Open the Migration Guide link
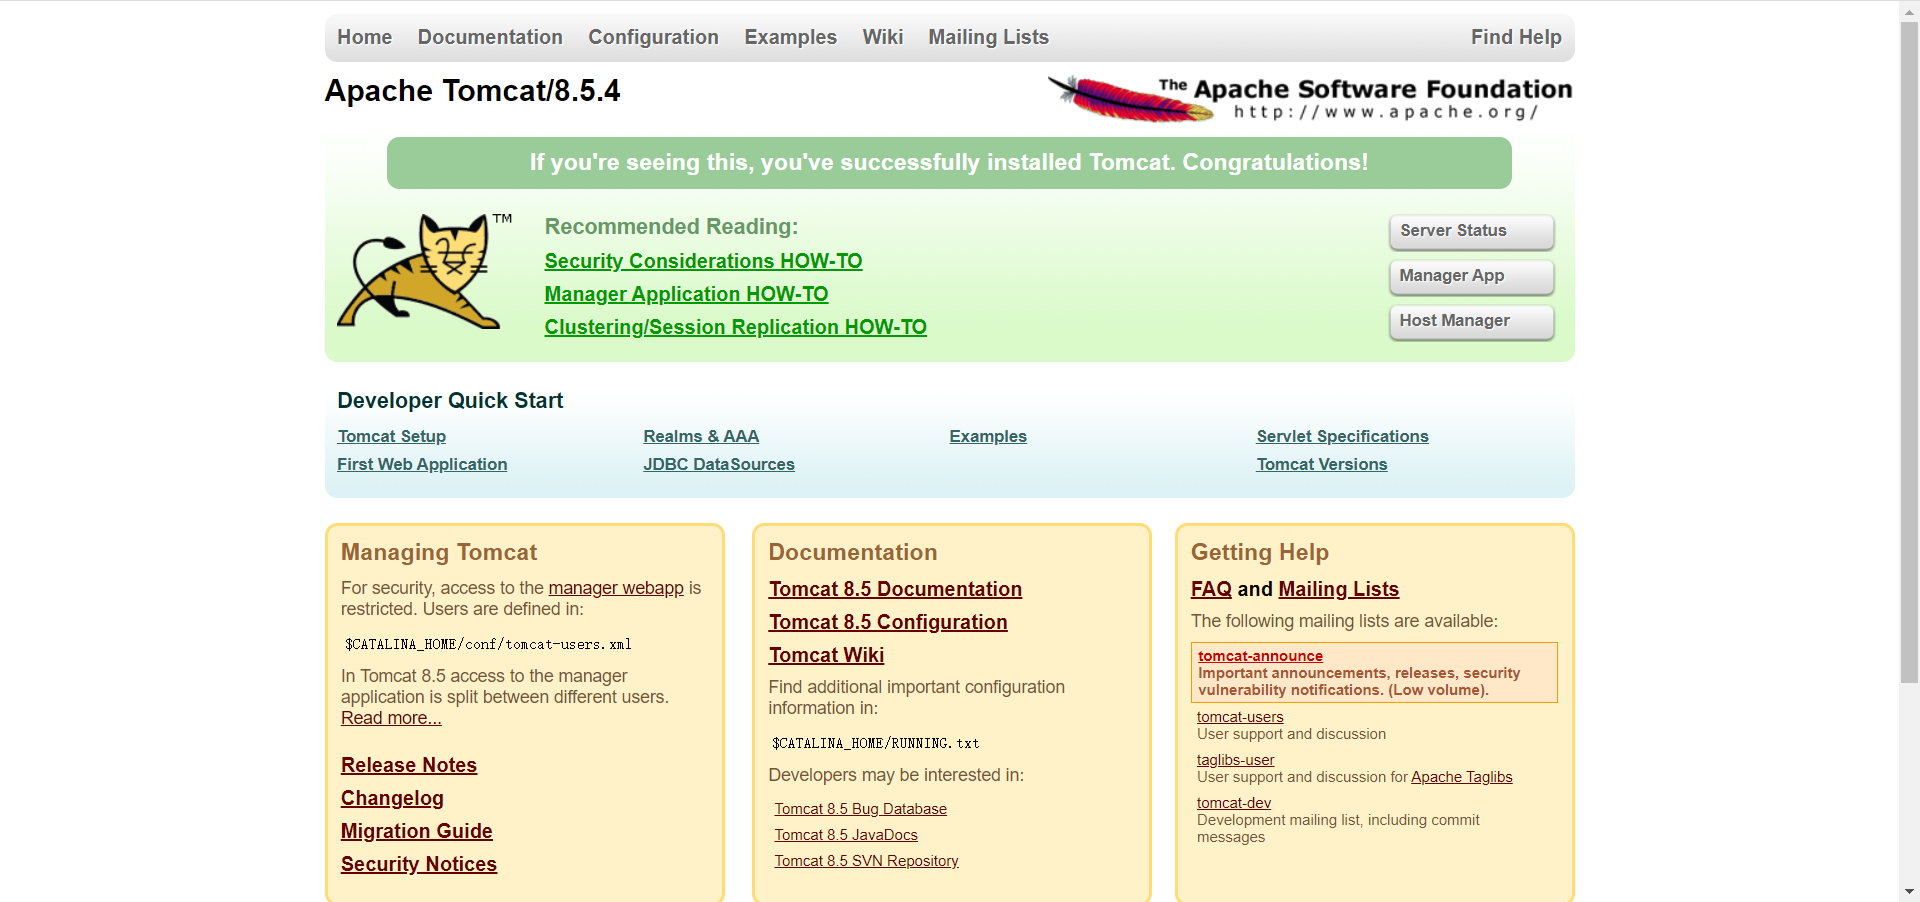The height and width of the screenshot is (902, 1920). tap(416, 831)
